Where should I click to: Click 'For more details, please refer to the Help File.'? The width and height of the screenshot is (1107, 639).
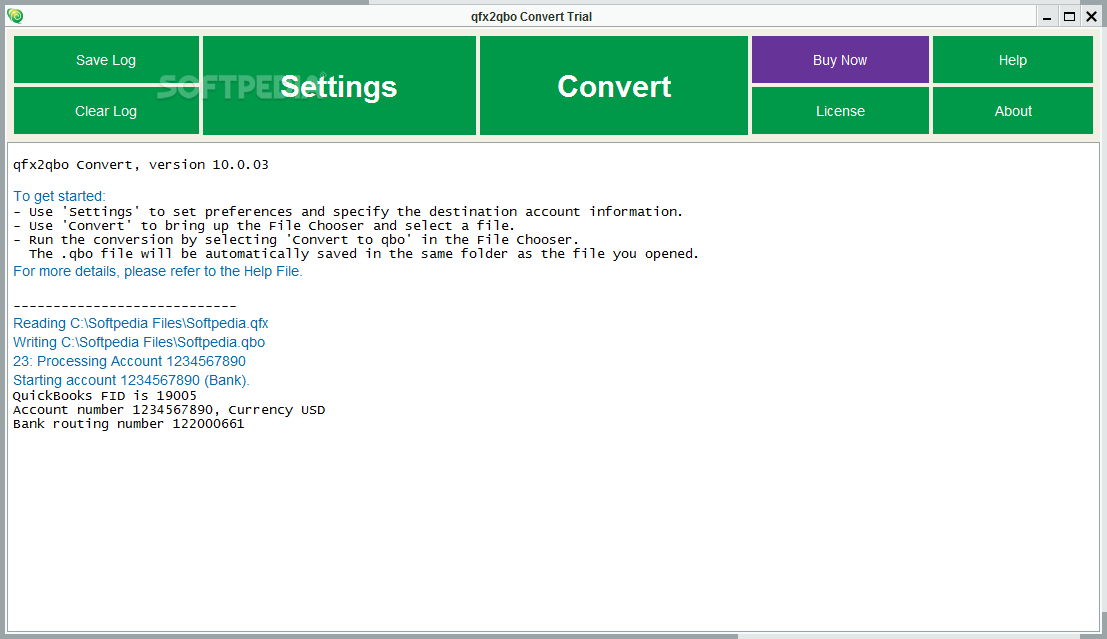157,271
